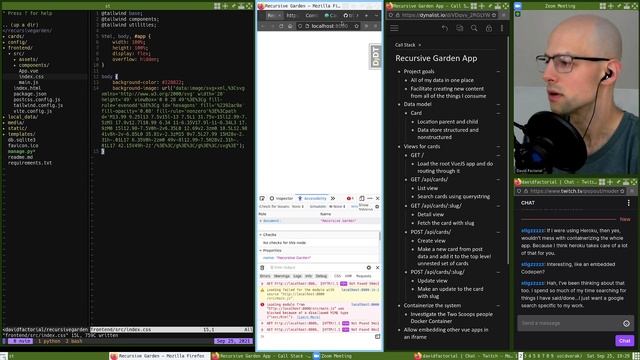Click the red error count badge in devtools
The width and height of the screenshot is (640, 360).
[x=350, y=198]
